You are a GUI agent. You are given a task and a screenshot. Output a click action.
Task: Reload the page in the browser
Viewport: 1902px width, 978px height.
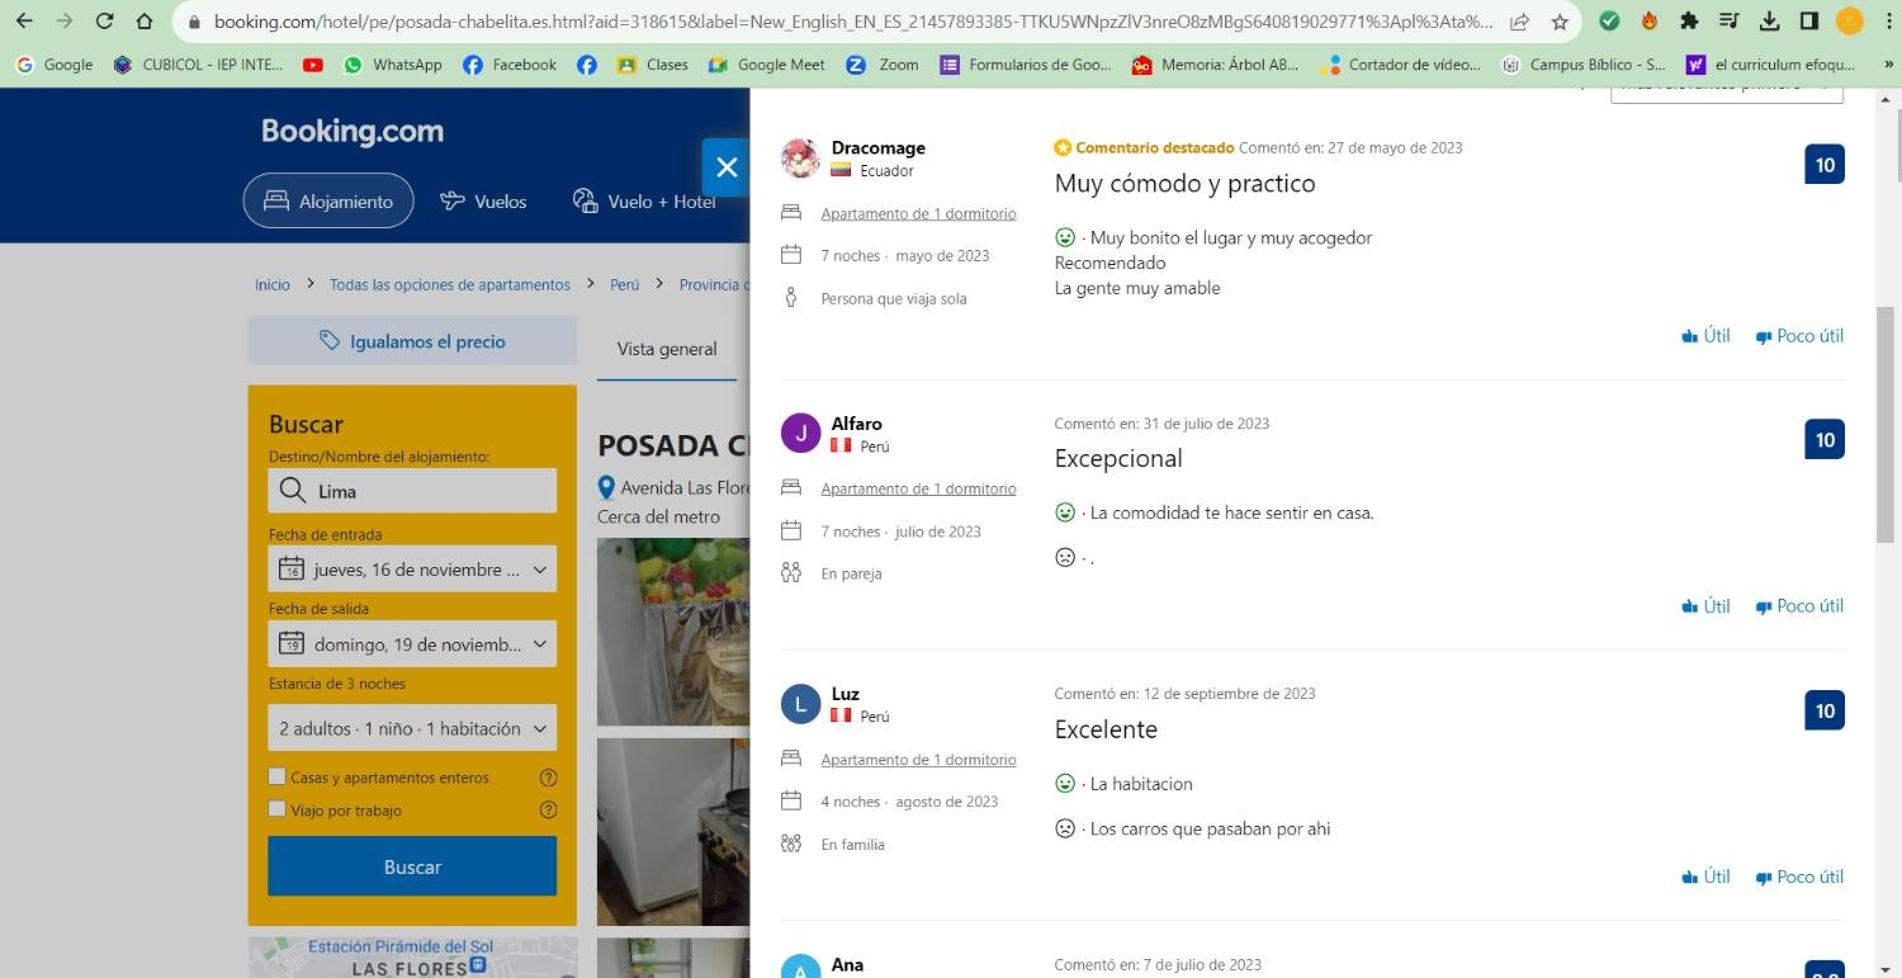[104, 21]
